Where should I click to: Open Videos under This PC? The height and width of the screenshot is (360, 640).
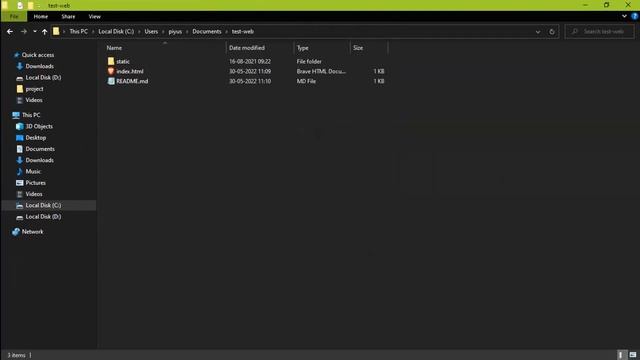[34, 194]
